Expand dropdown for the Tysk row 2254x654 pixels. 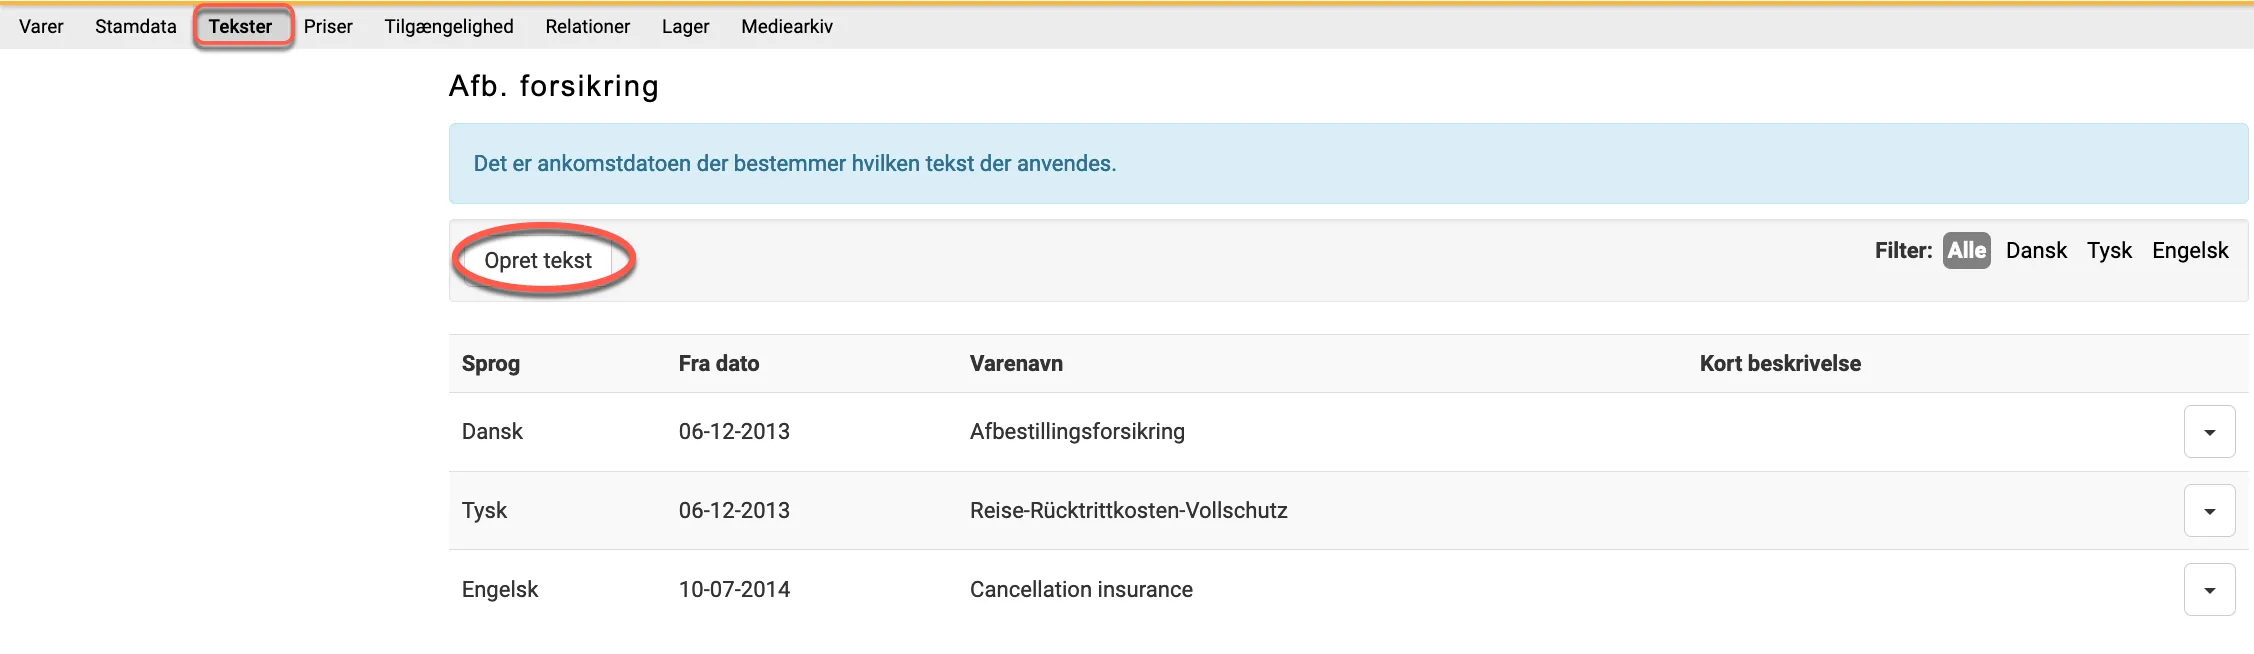(x=2209, y=511)
